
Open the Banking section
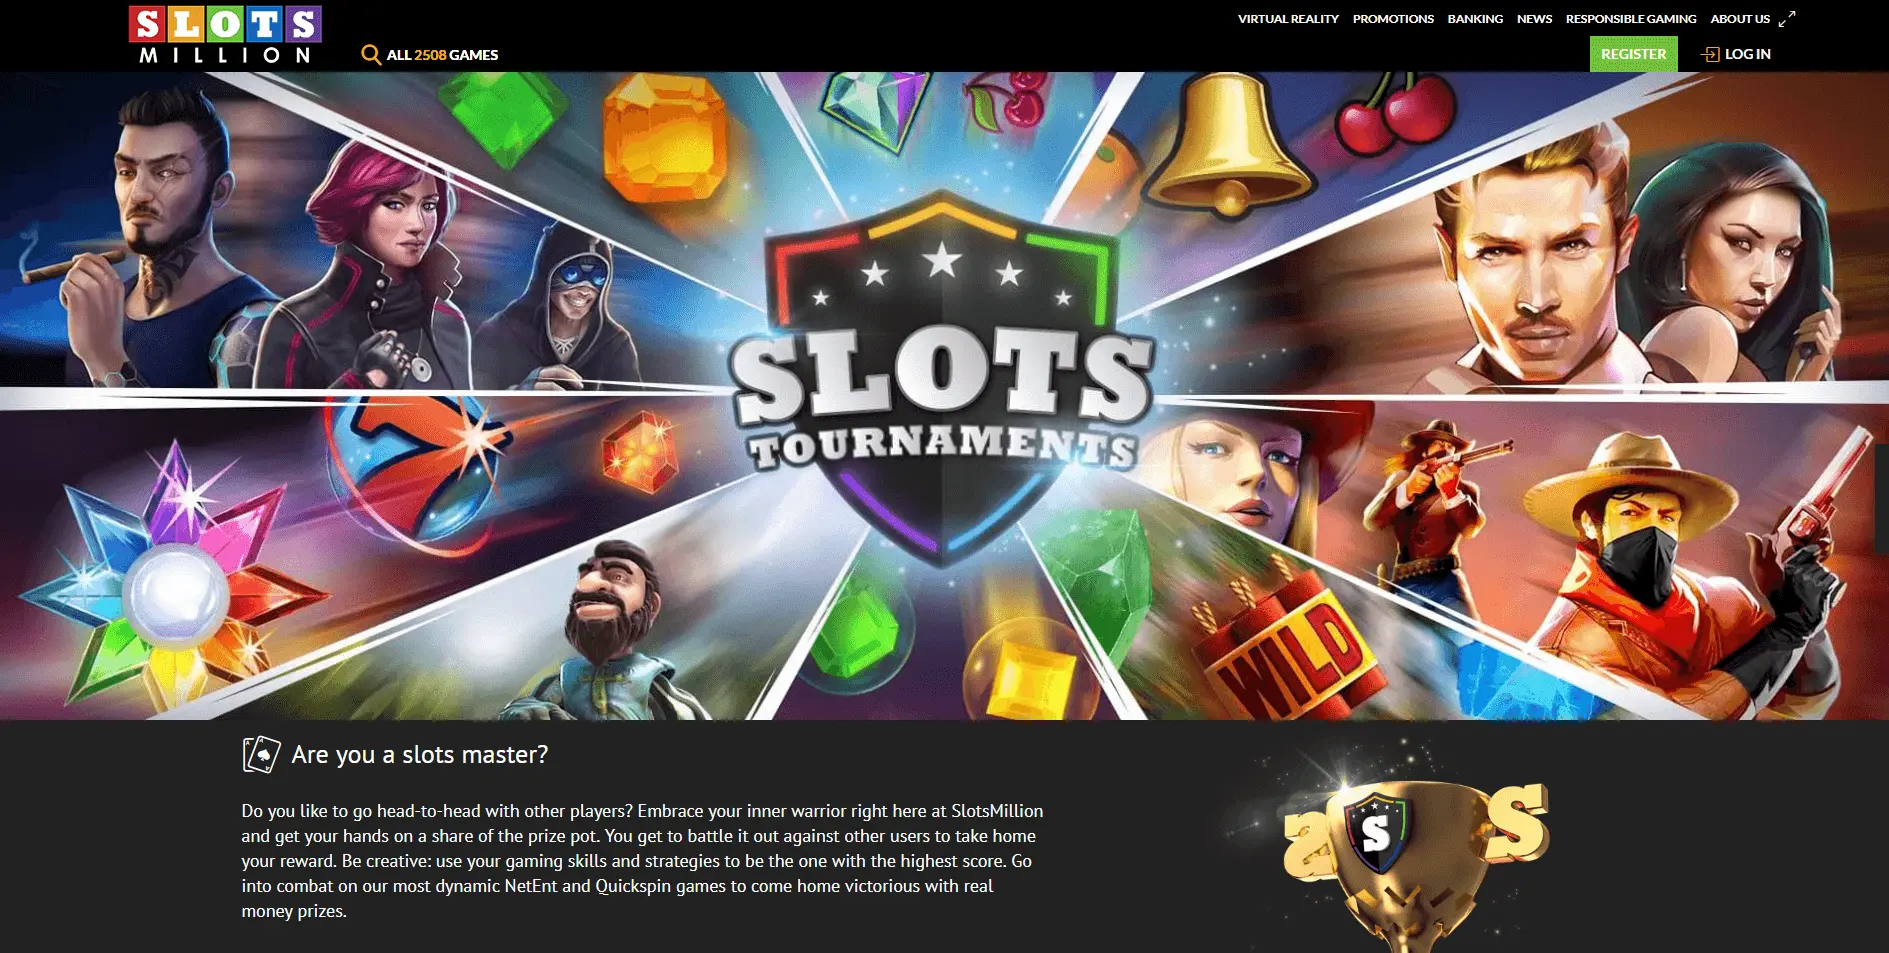click(1475, 19)
